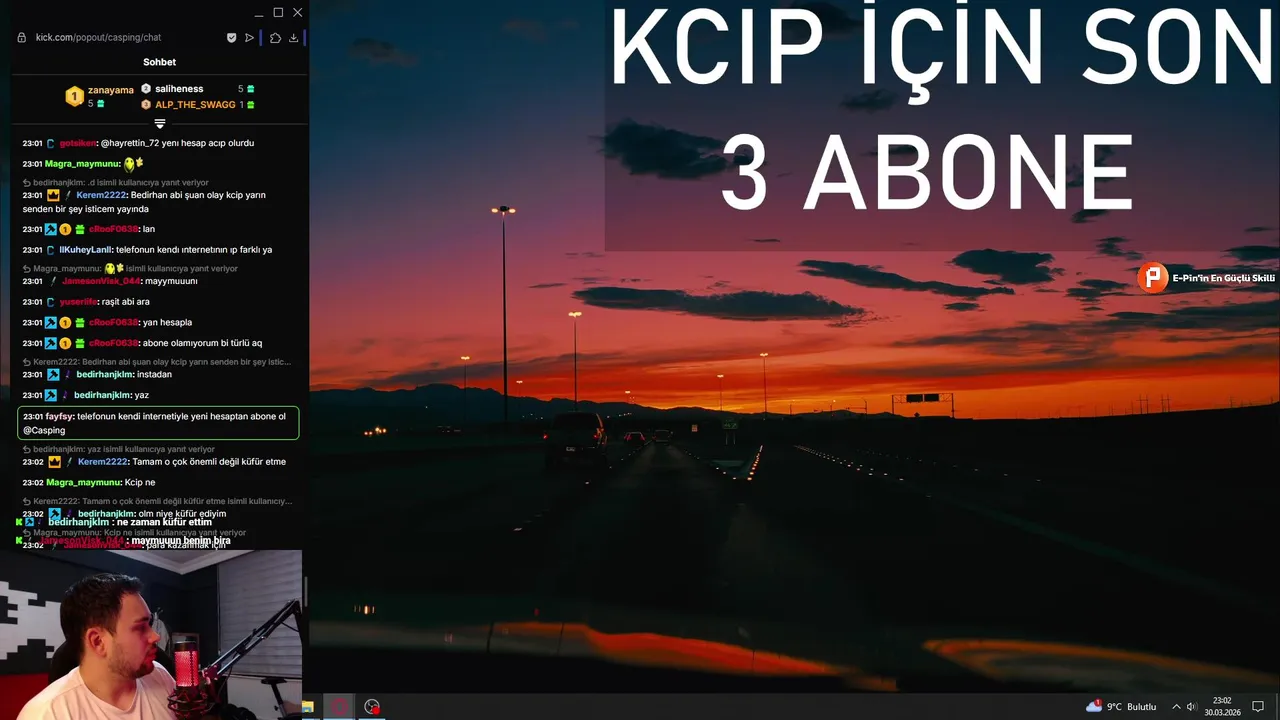Open the shield protection icon in address bar
Viewport: 1280px width, 720px height.
coord(232,38)
